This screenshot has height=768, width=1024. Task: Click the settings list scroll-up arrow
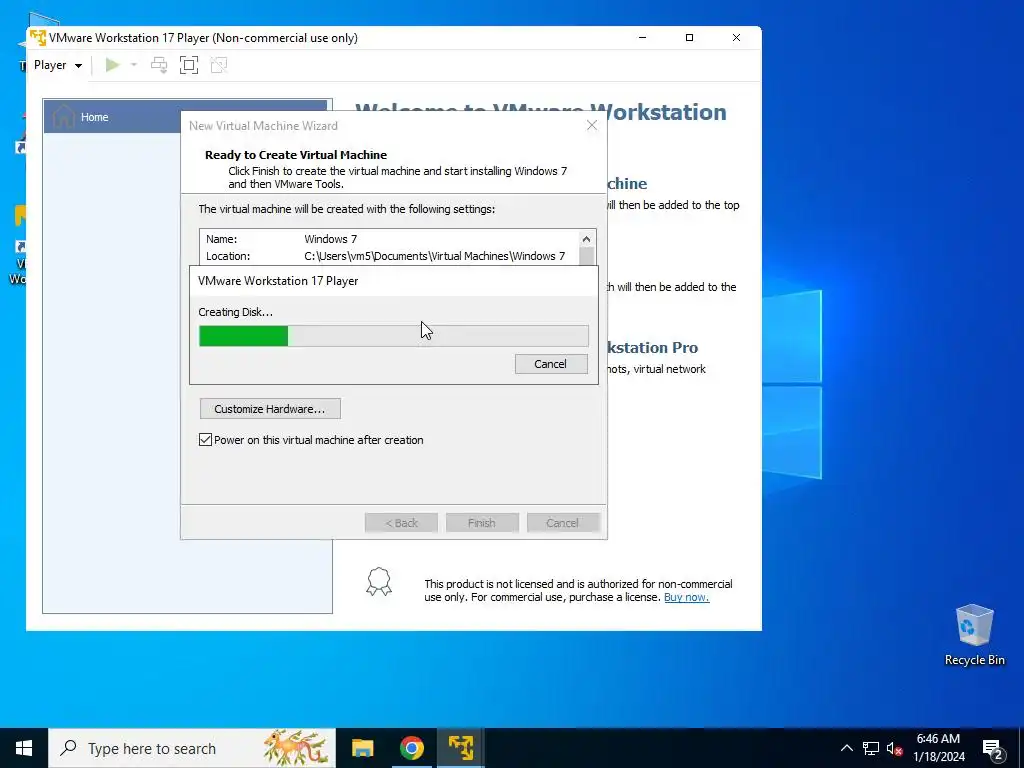tap(586, 239)
